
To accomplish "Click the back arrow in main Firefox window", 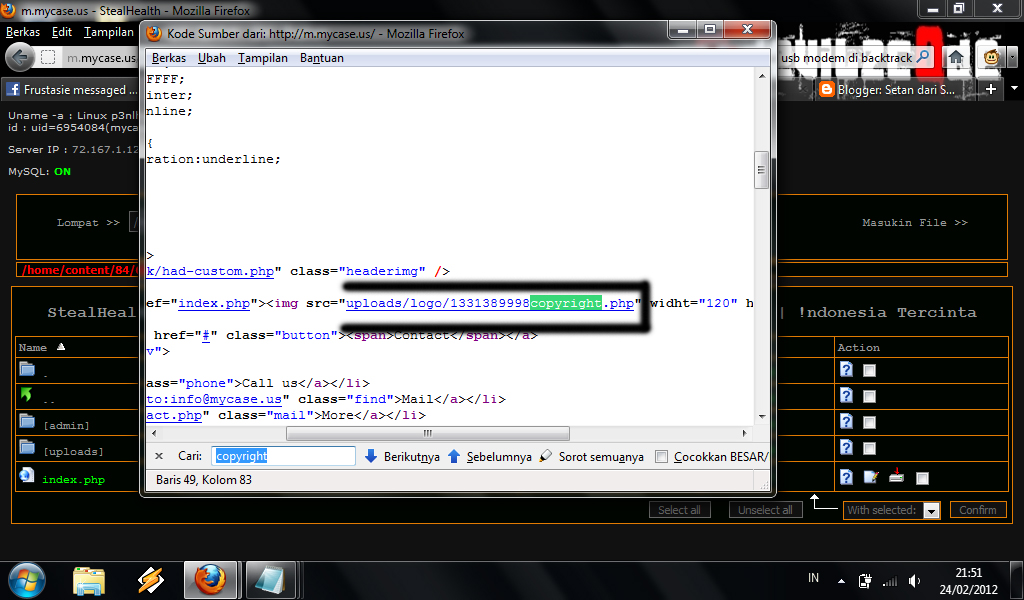I will tap(20, 57).
